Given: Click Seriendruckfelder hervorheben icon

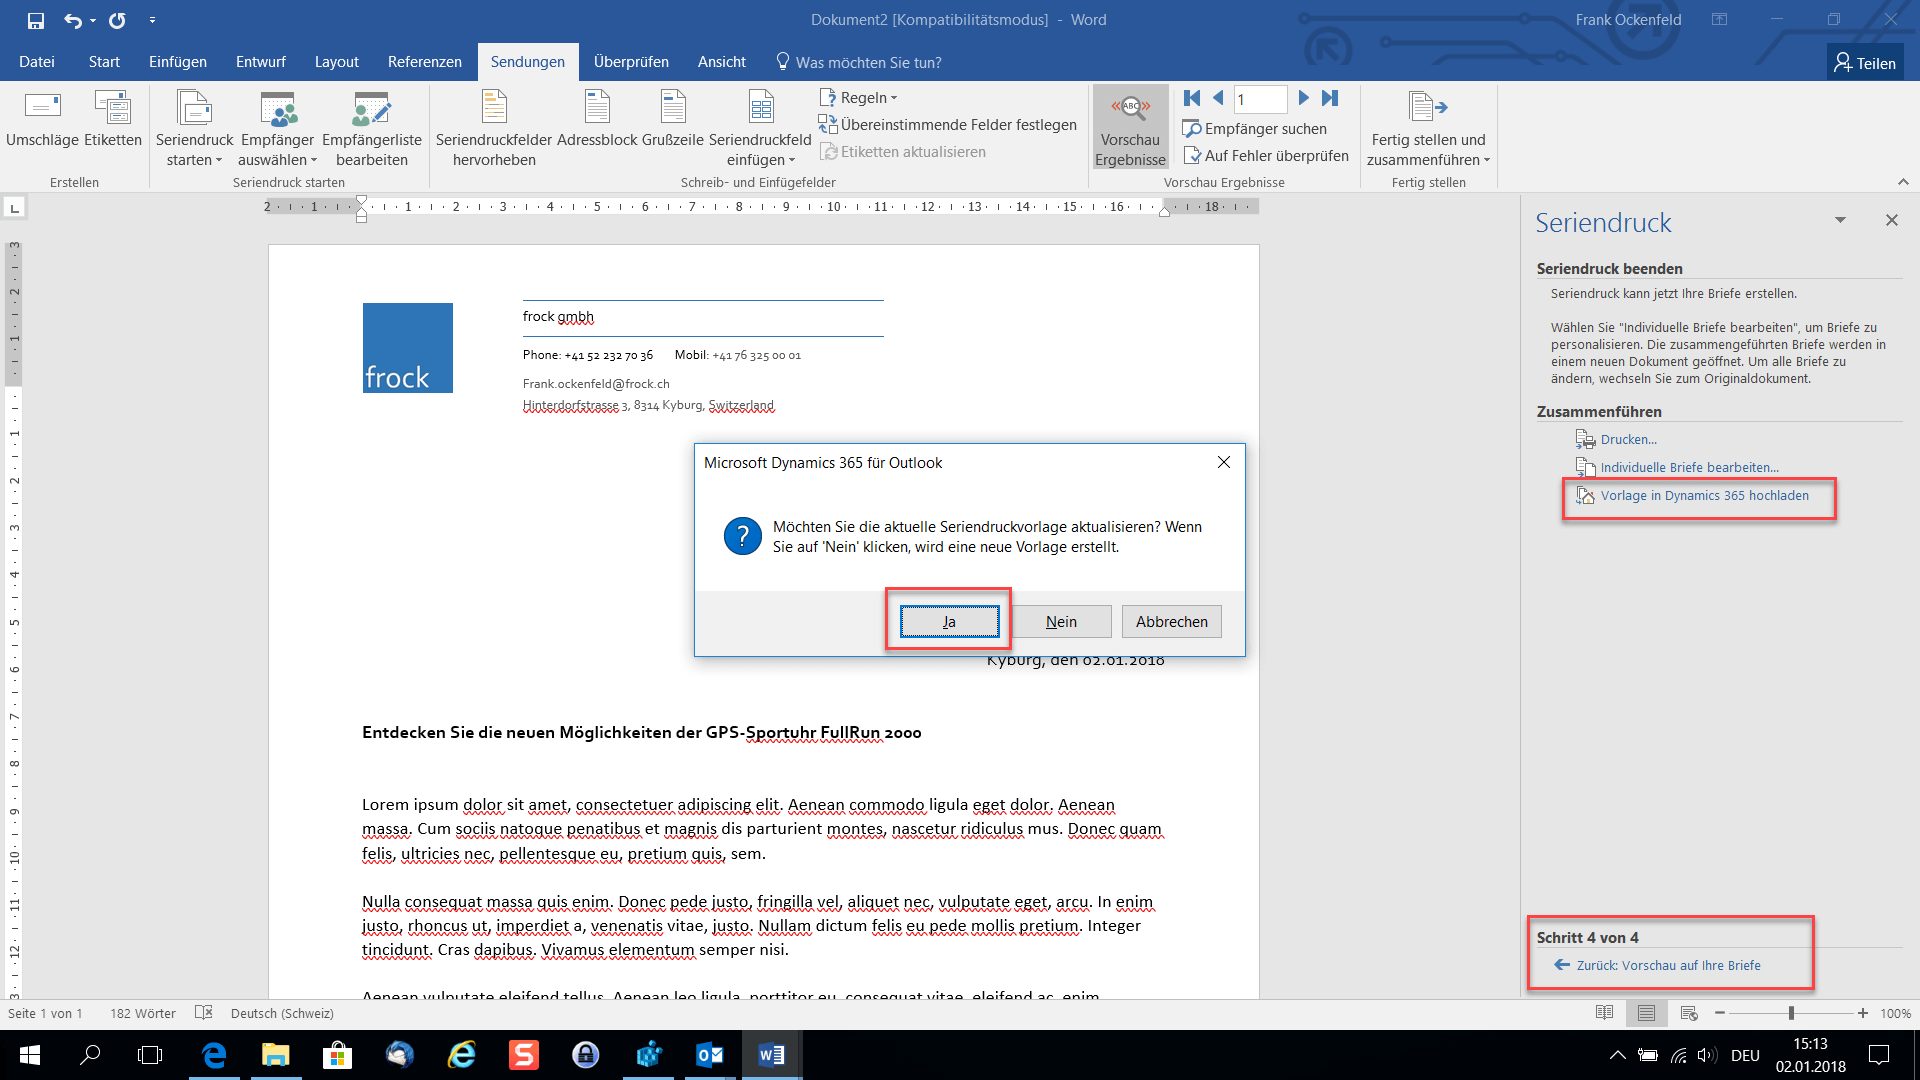Looking at the screenshot, I should 494,128.
